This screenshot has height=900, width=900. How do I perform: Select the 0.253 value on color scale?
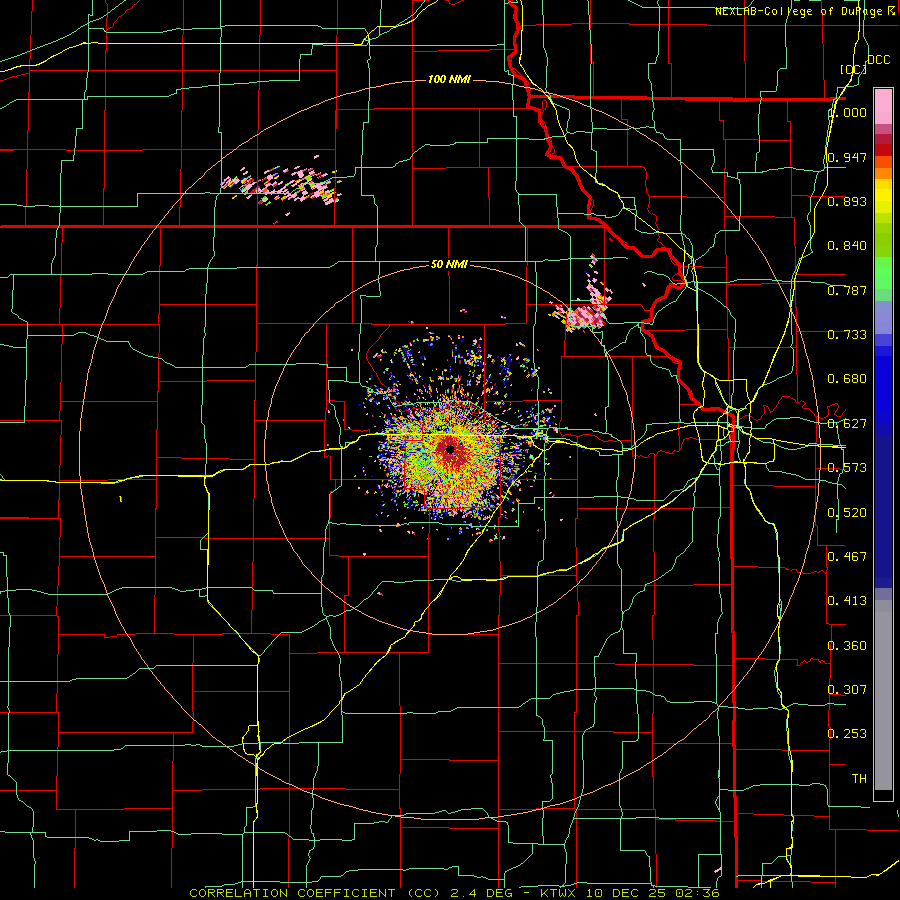pos(847,734)
